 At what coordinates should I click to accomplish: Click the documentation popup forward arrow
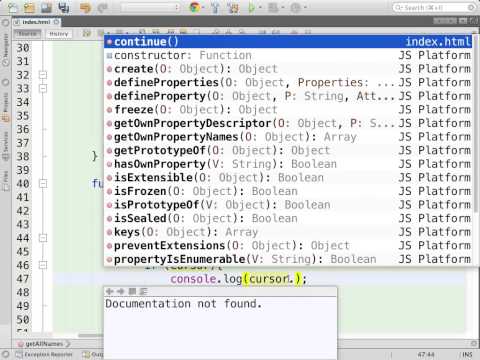[x=120, y=292]
